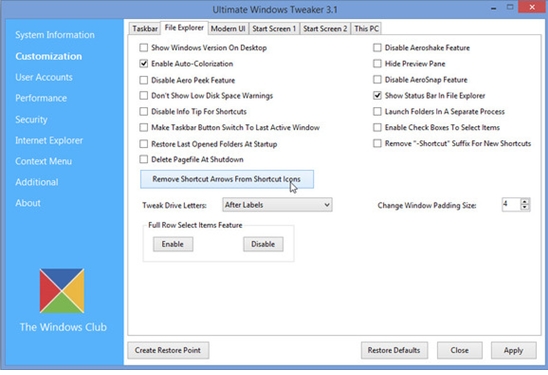Minimize the Ultimate Windows Tweaker window
Viewport: 548px width, 375px height.
point(493,8)
